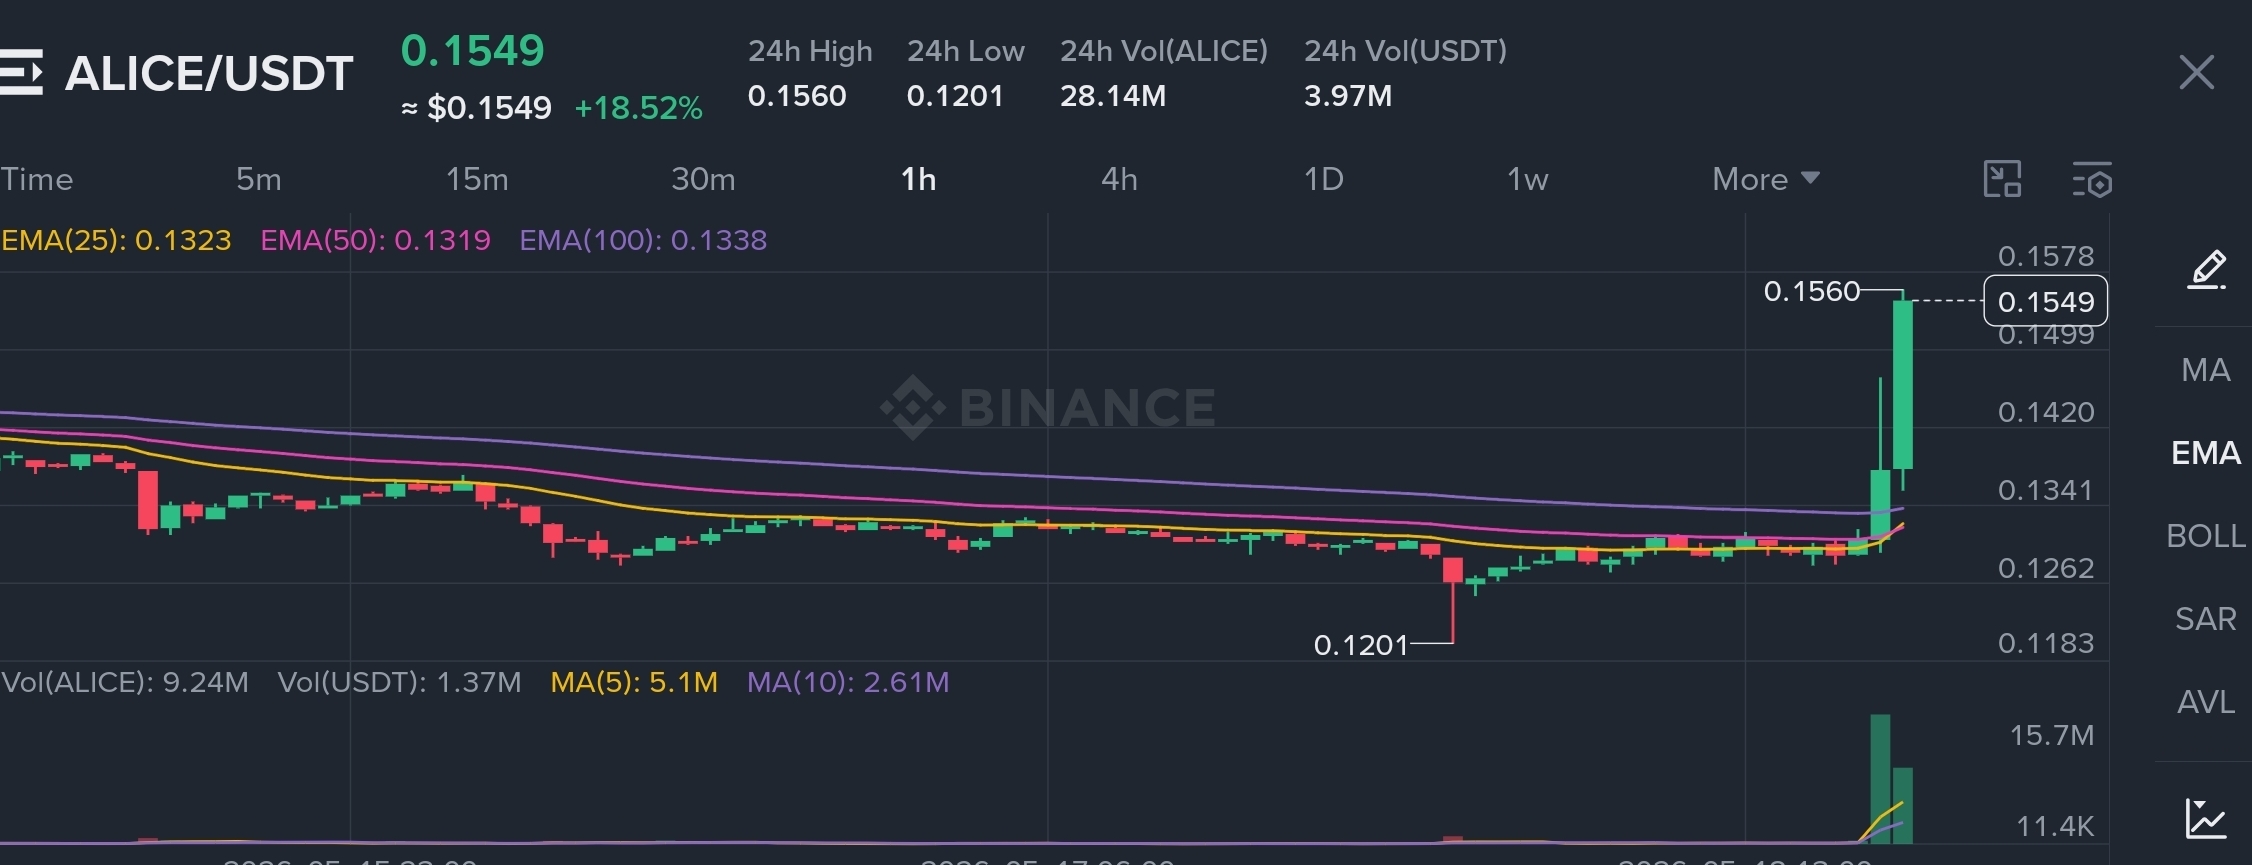Click the 0.1341 price axis label
The image size is (2252, 865).
(x=2046, y=490)
